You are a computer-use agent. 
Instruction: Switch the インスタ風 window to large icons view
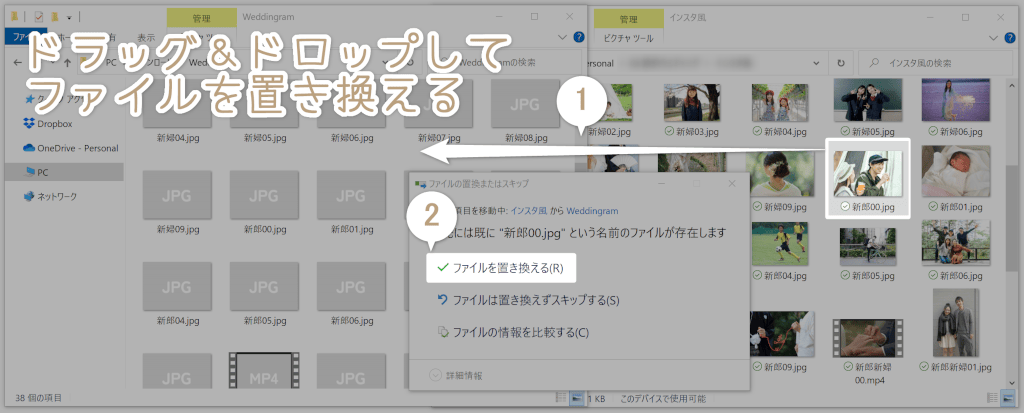click(1008, 397)
